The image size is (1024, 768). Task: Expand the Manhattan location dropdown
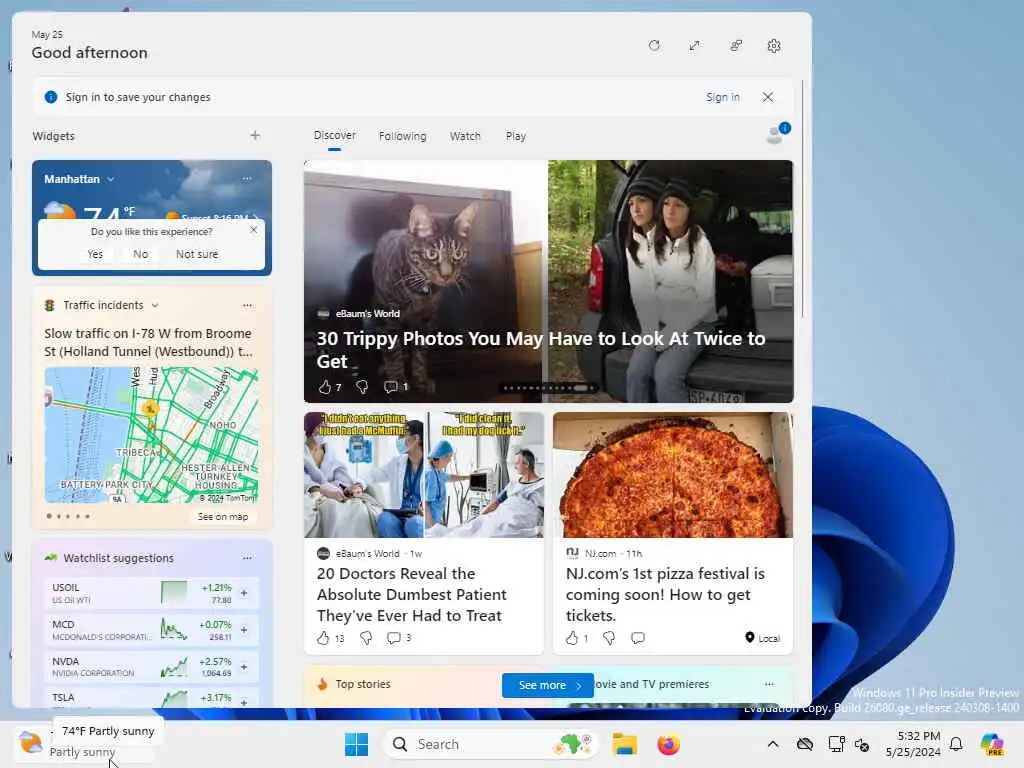coord(110,179)
